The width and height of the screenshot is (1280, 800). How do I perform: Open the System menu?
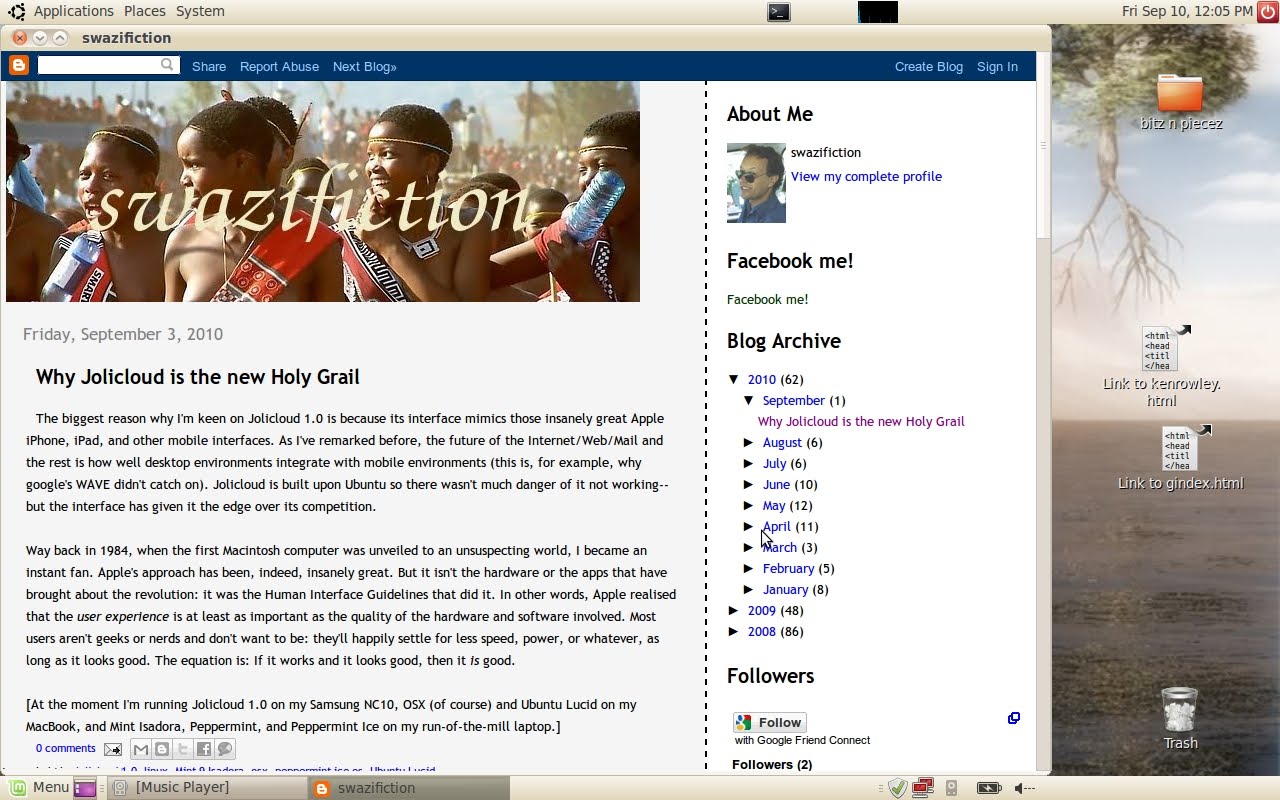click(200, 11)
